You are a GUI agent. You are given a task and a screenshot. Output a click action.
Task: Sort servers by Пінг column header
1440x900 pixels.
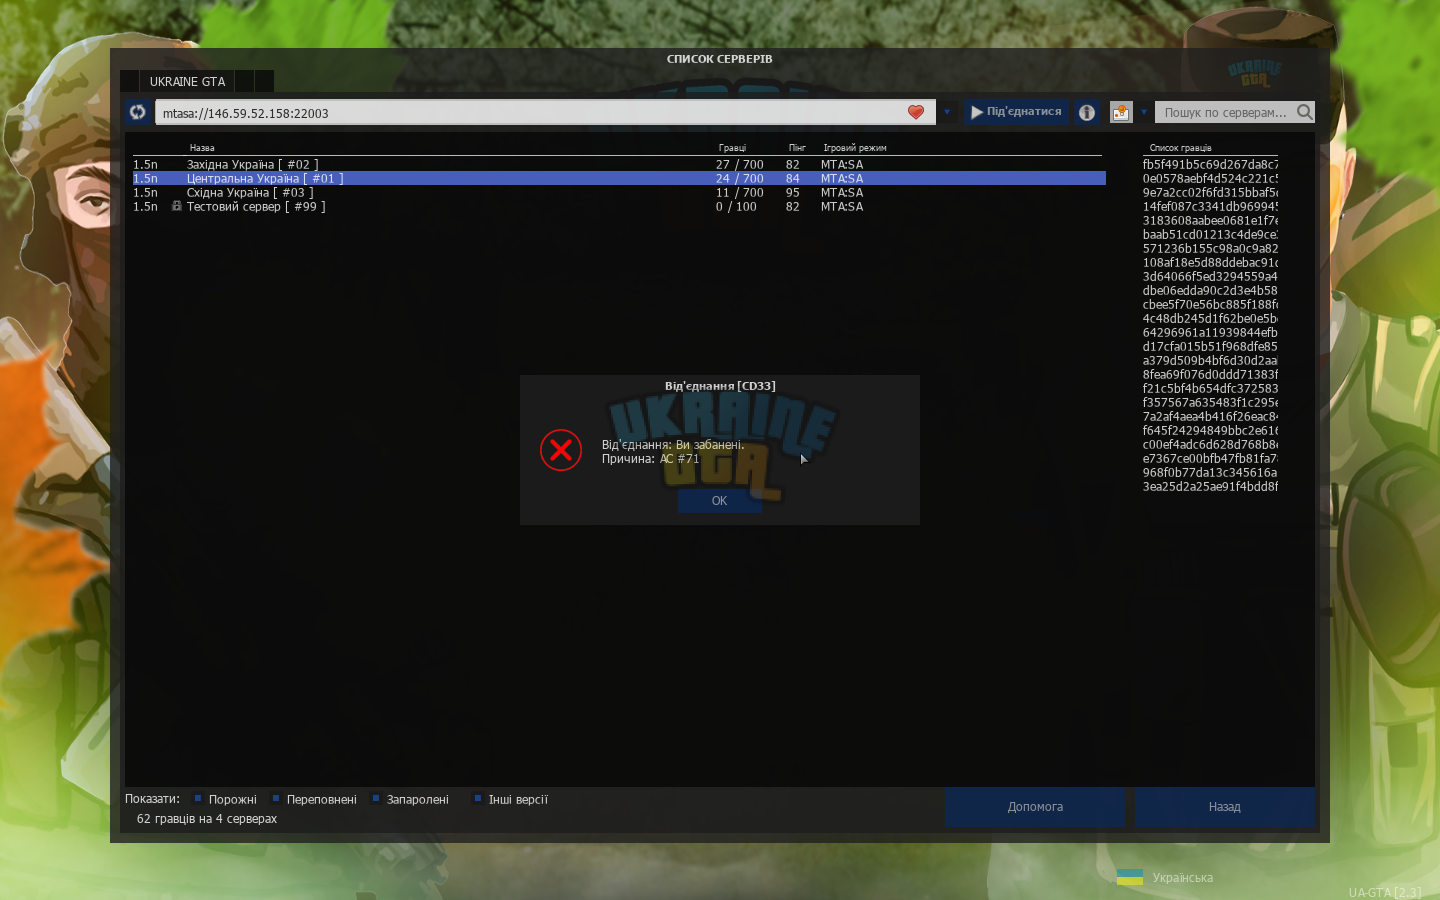(x=797, y=148)
